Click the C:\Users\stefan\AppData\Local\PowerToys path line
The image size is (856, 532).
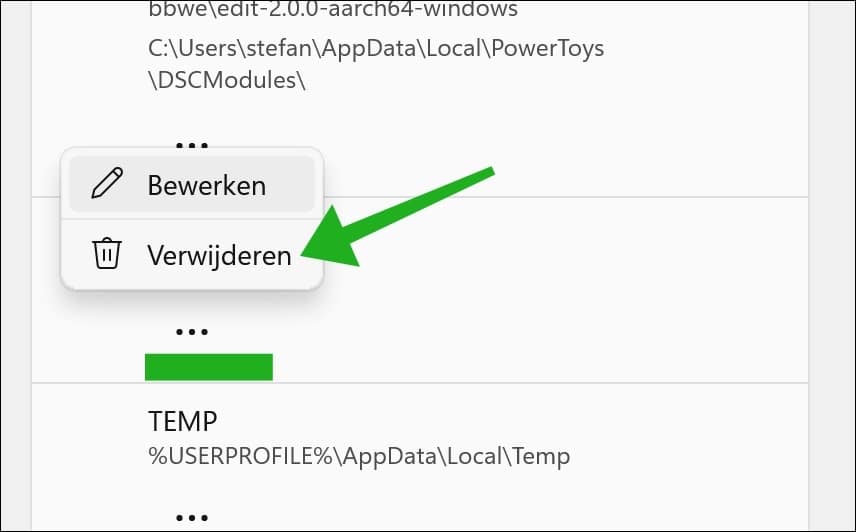click(x=376, y=49)
